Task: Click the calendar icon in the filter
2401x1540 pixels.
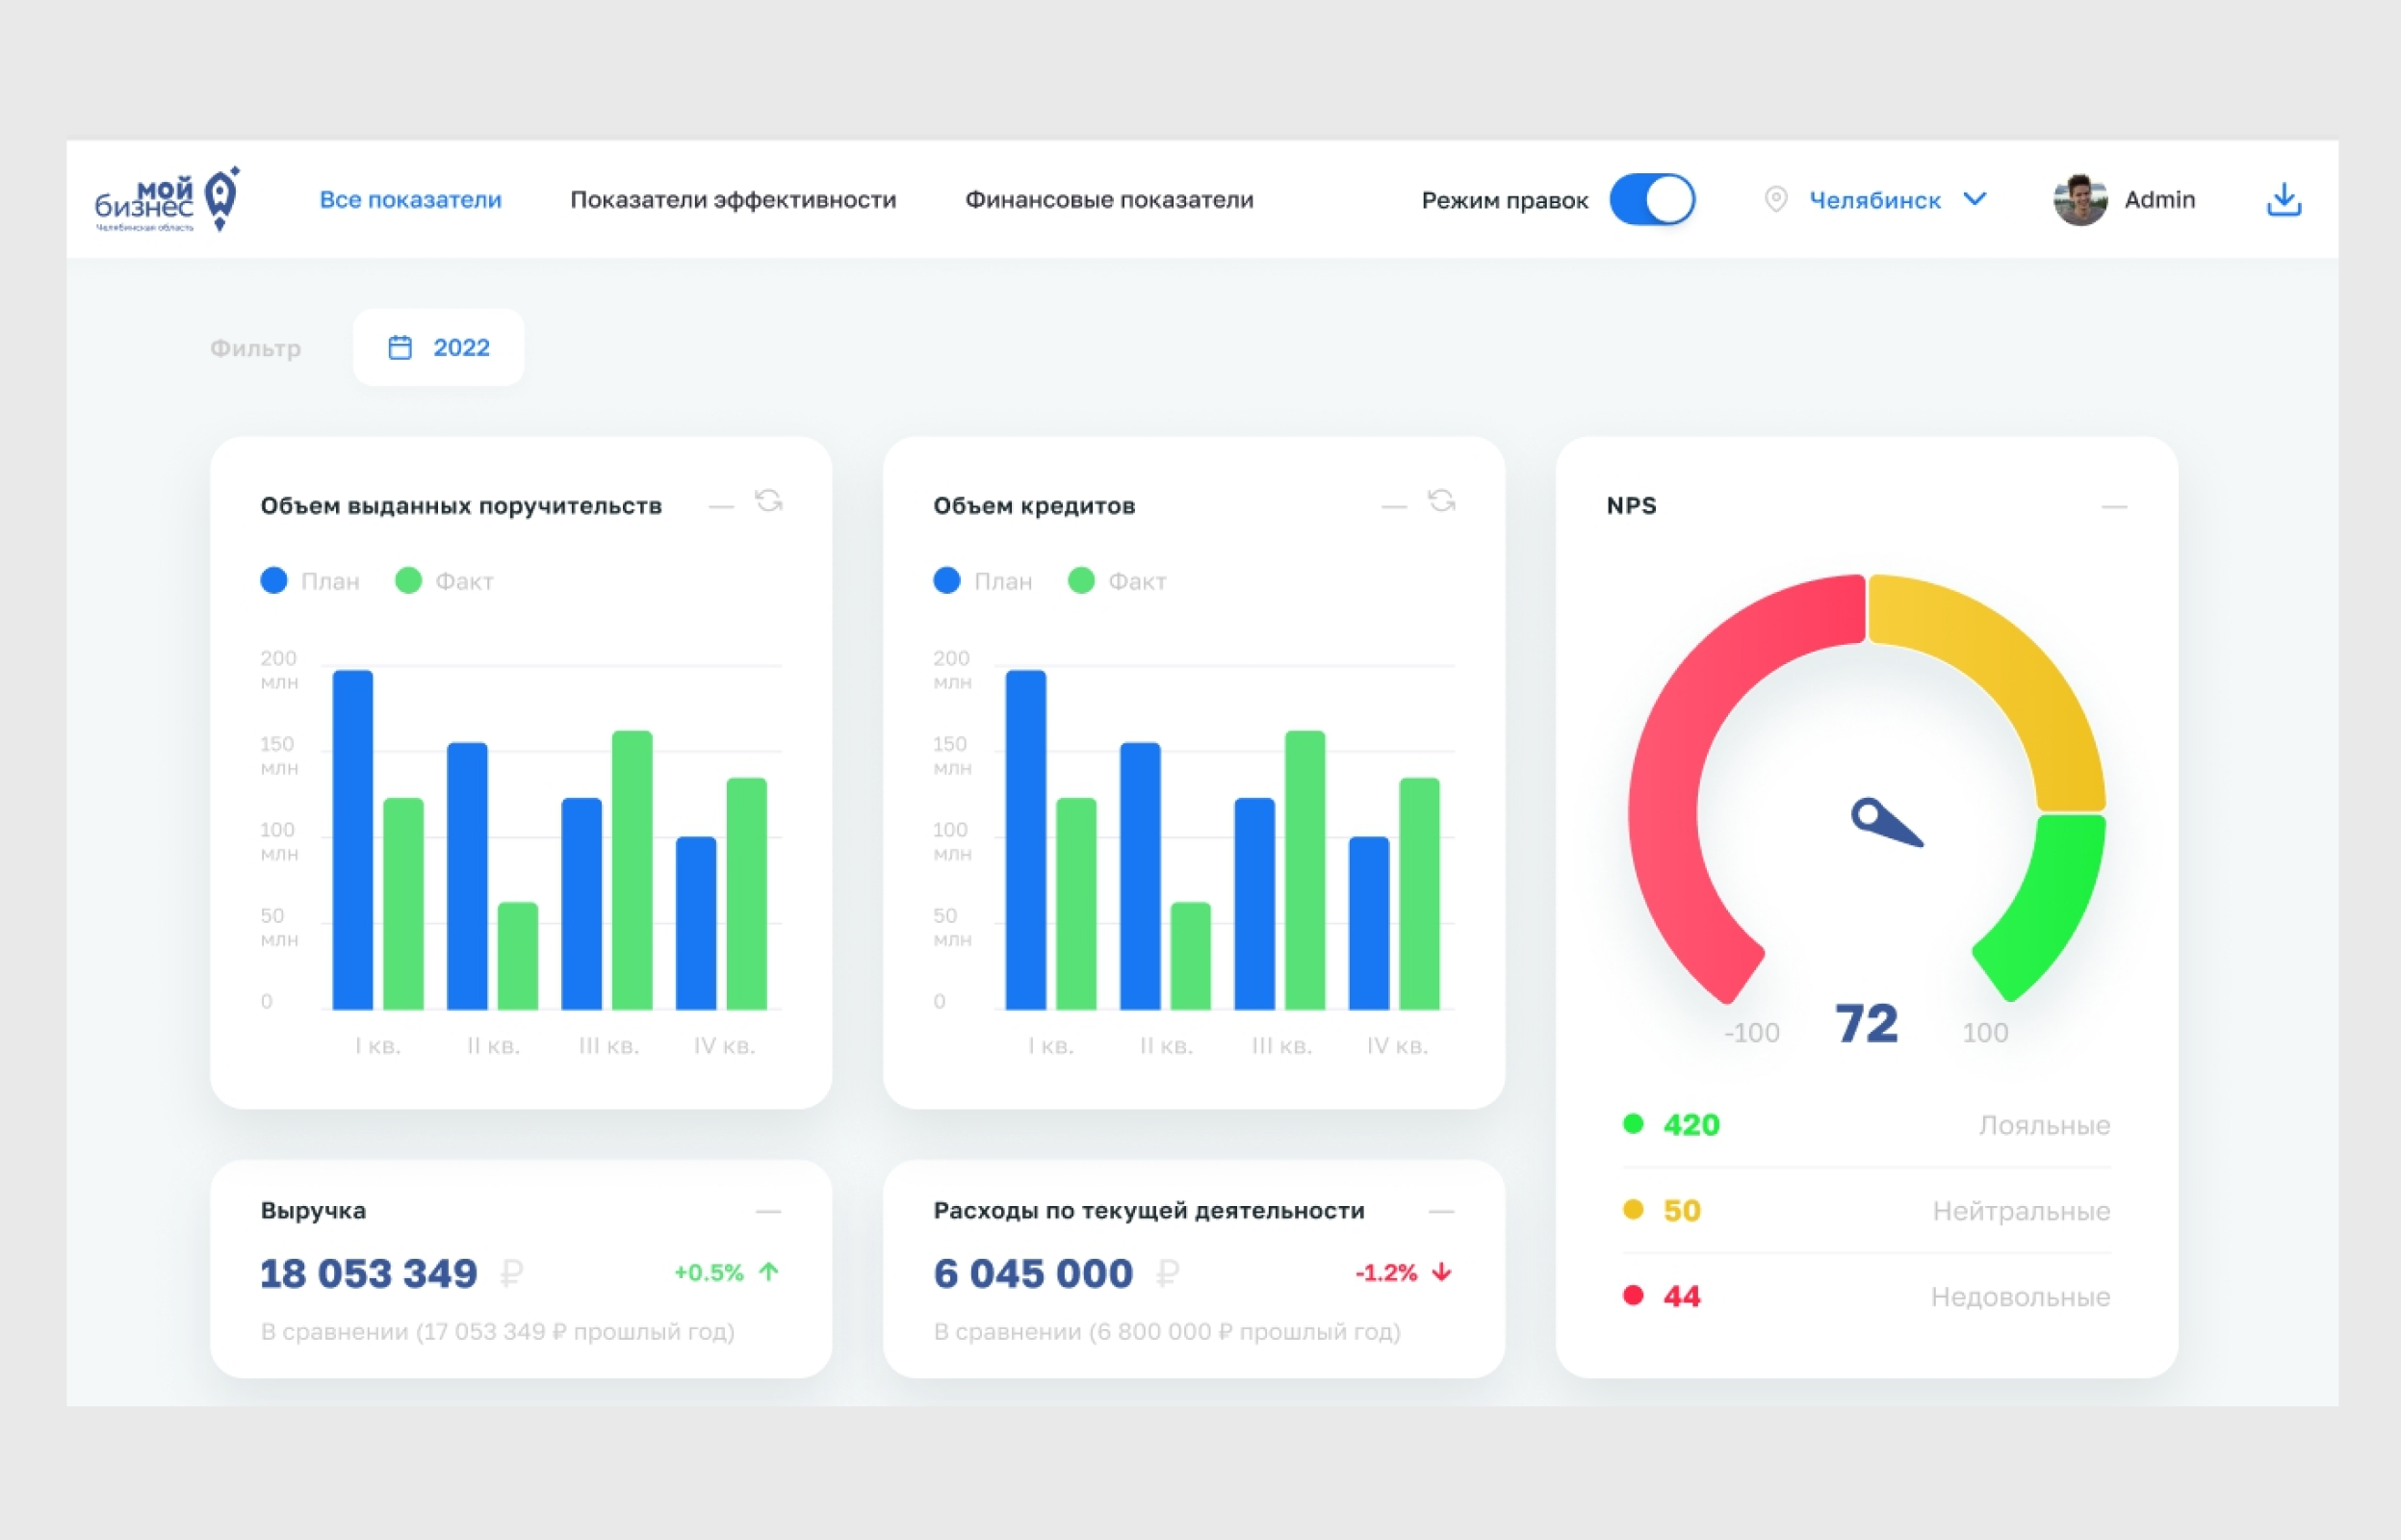Action: point(400,347)
